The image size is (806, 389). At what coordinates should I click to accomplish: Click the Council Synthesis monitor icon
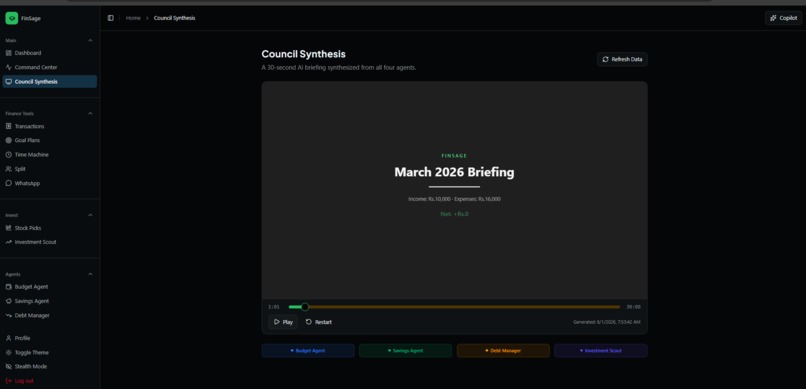click(x=8, y=82)
